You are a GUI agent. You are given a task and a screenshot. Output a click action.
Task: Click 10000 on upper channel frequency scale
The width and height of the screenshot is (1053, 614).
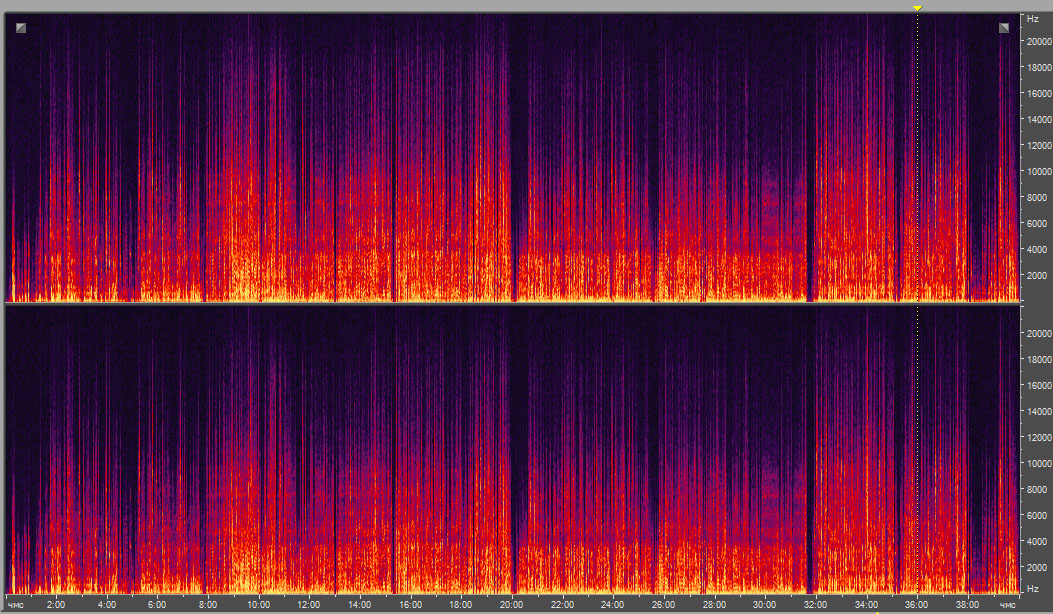(x=1034, y=171)
